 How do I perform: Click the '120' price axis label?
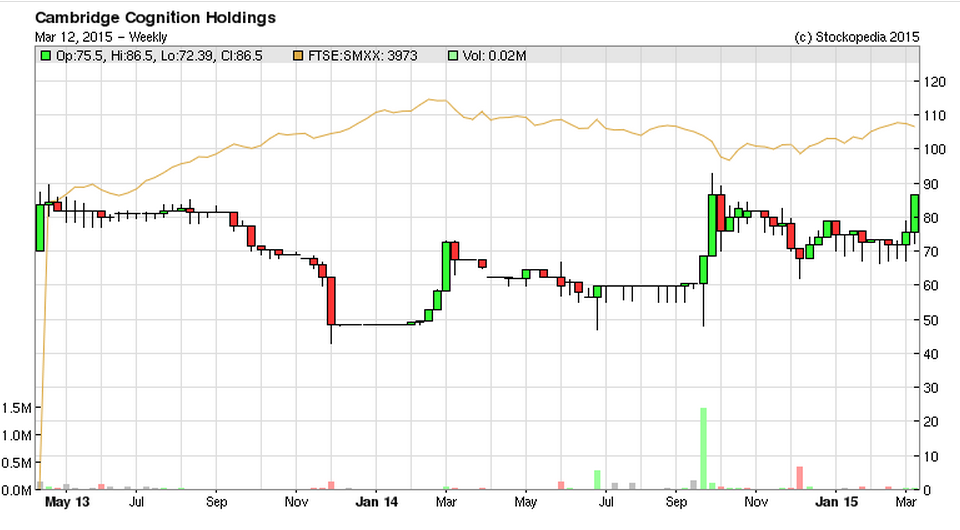(x=934, y=81)
